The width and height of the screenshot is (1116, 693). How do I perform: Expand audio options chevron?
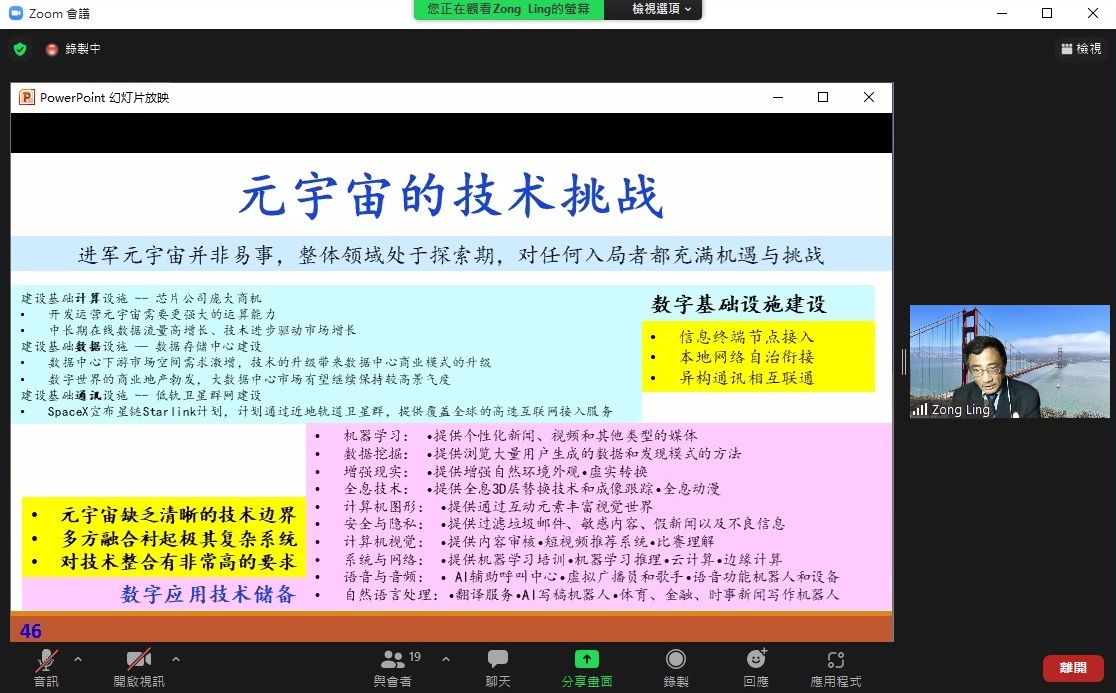point(78,659)
